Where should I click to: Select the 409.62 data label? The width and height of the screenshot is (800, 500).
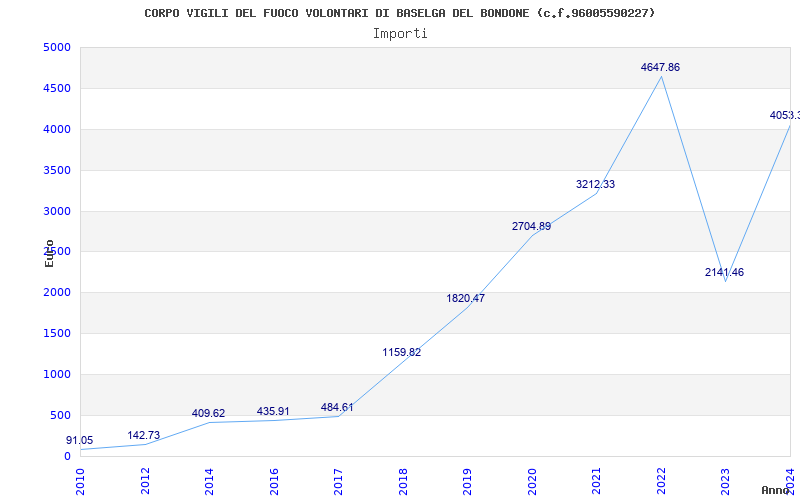(x=208, y=413)
